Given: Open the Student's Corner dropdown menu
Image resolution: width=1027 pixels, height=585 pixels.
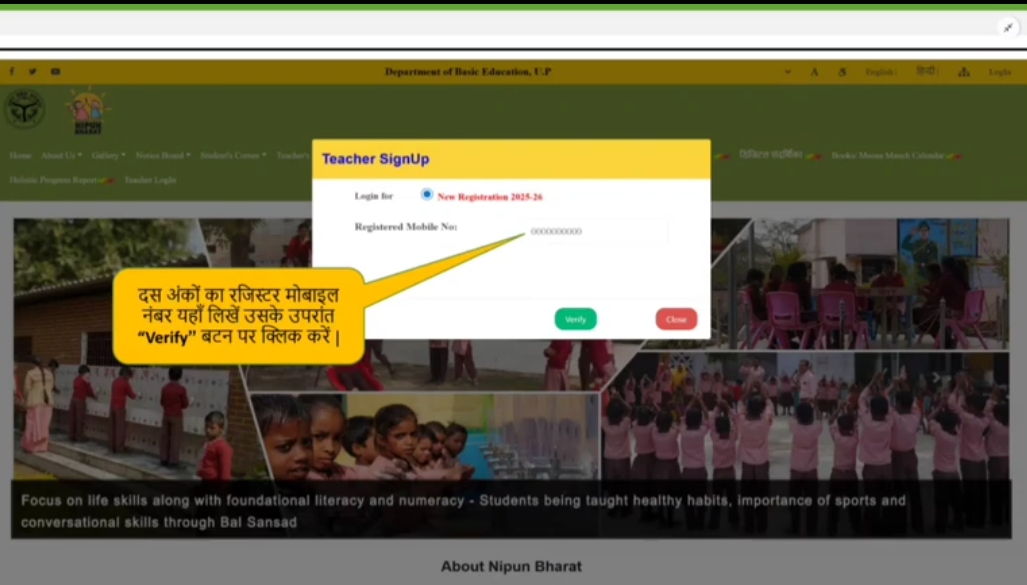Looking at the screenshot, I should [x=232, y=155].
